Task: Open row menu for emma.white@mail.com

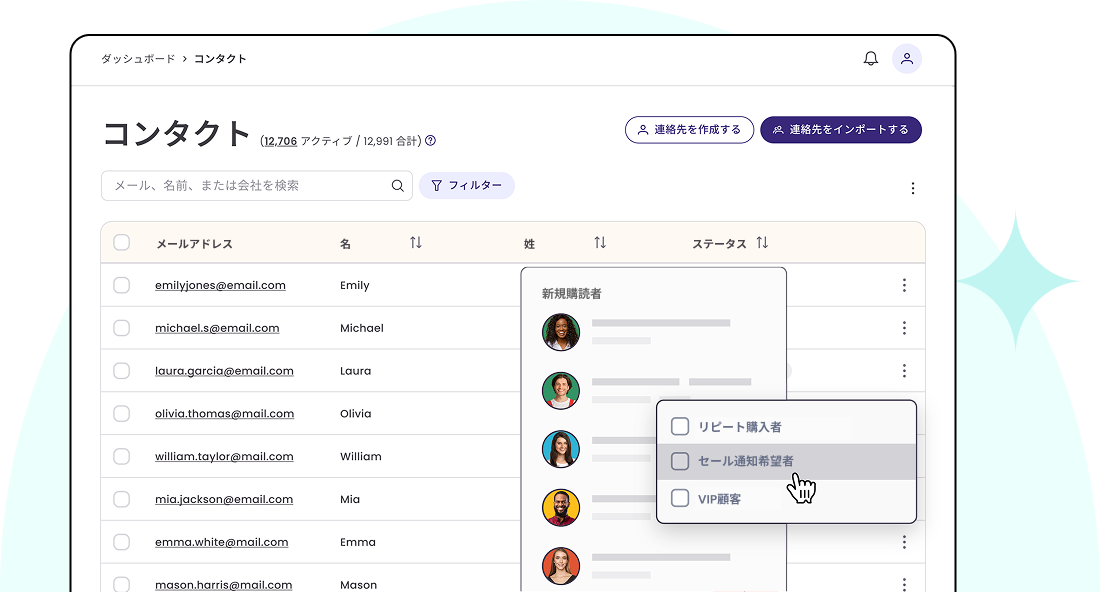Action: (x=904, y=541)
